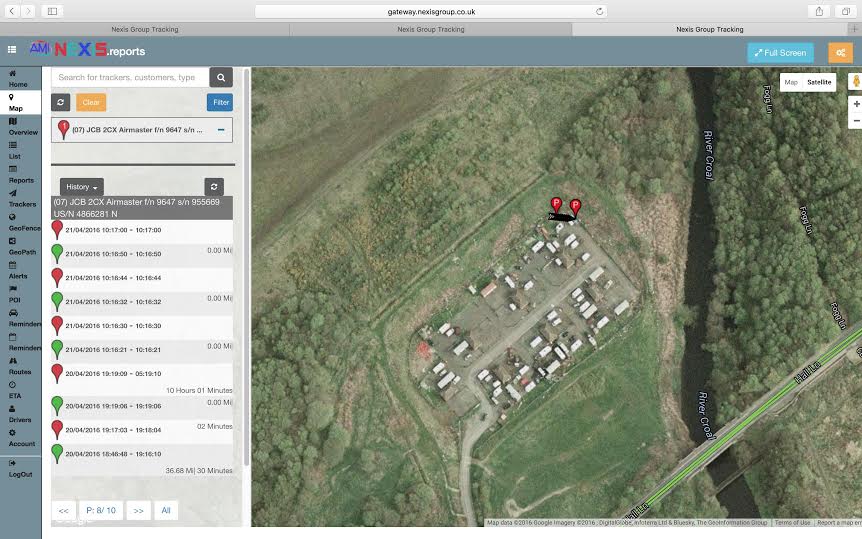This screenshot has width=862, height=539.
Task: Select history entry 20/04/2016 19:17:03
Action: [142, 430]
